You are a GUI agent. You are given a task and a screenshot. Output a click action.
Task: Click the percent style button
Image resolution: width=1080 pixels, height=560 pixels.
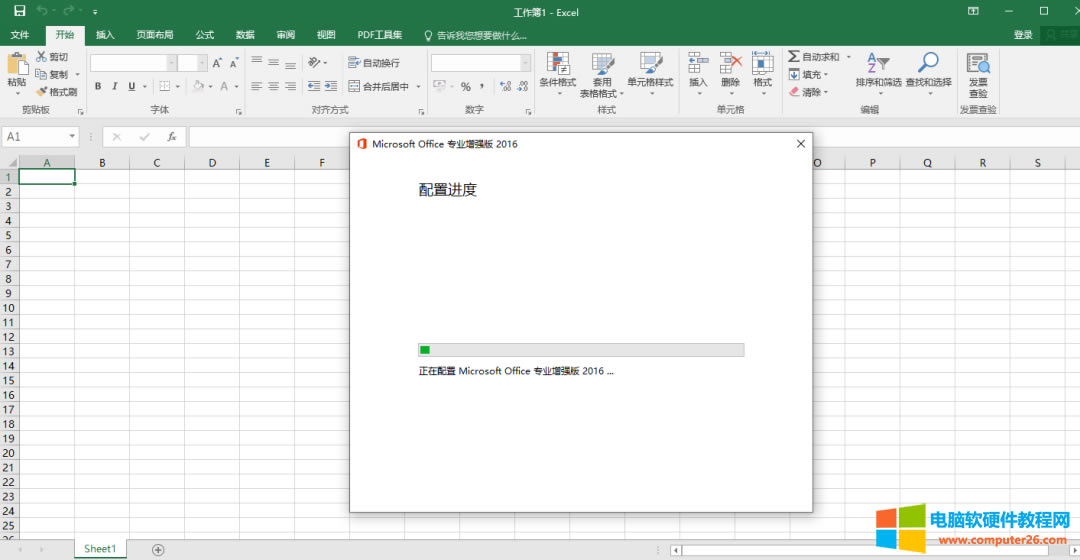[x=465, y=87]
